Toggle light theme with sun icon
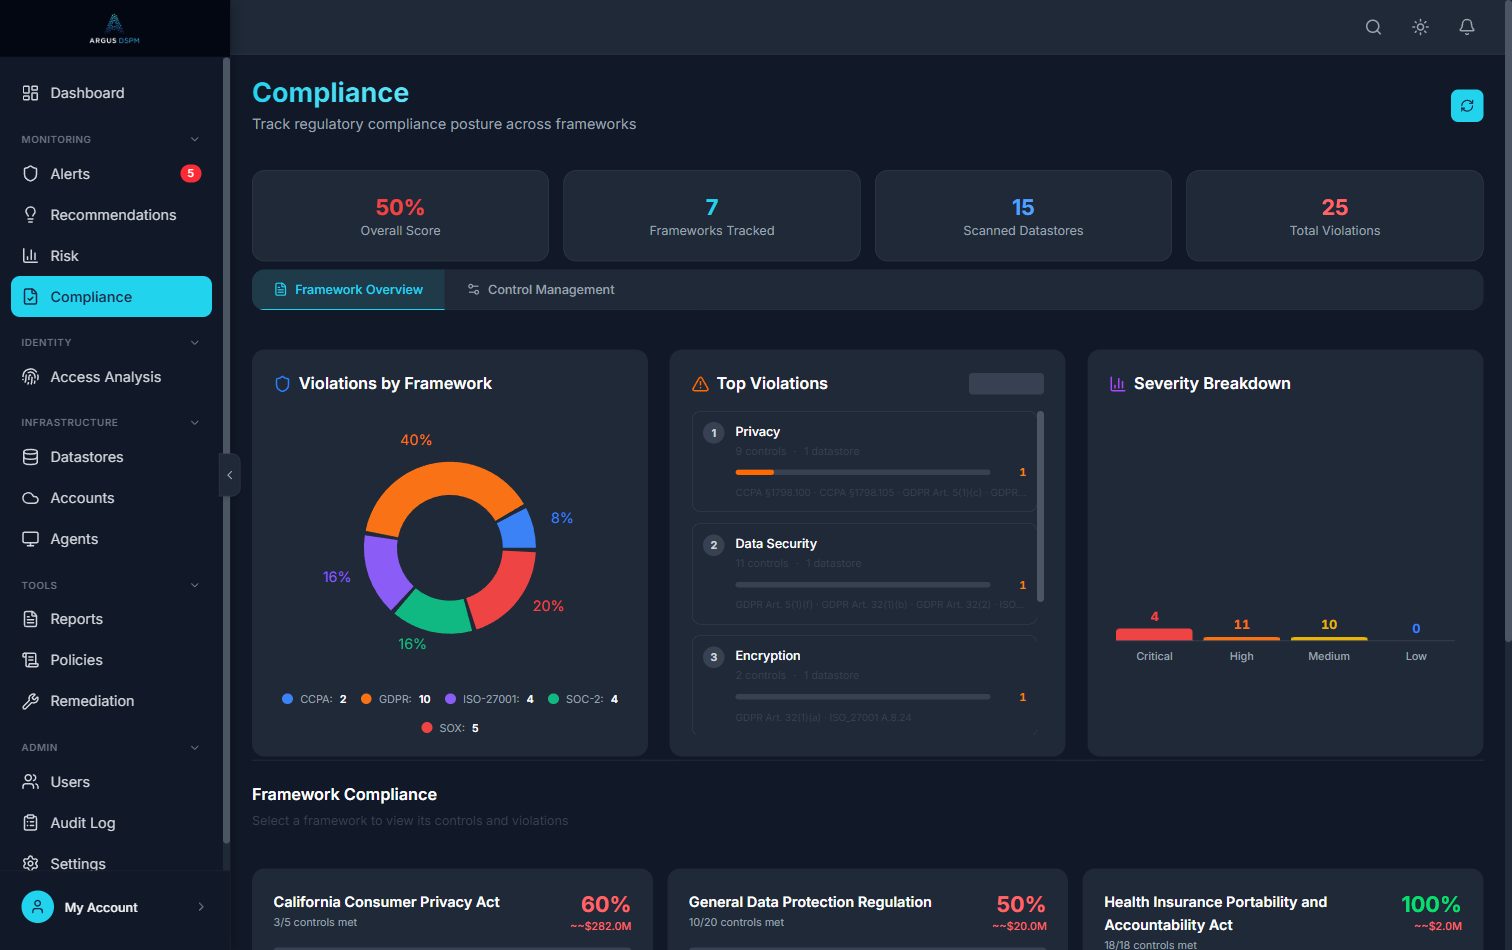 point(1420,27)
